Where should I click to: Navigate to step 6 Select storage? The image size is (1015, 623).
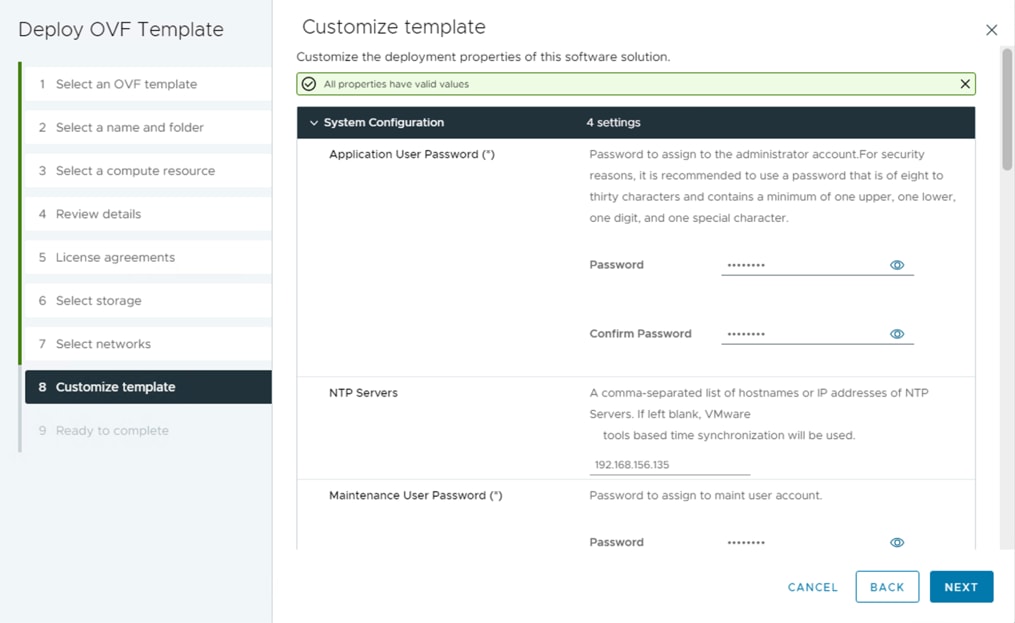(x=98, y=301)
